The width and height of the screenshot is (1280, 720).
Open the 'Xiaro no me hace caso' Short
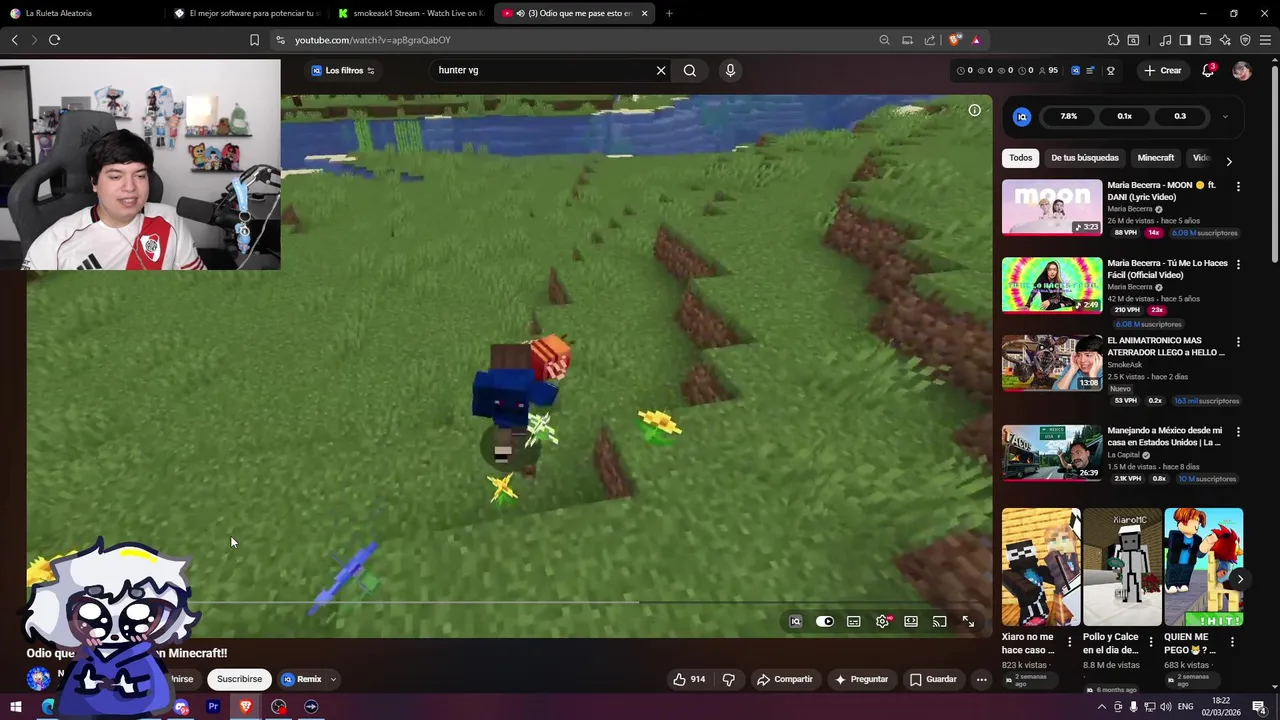pos(1041,567)
